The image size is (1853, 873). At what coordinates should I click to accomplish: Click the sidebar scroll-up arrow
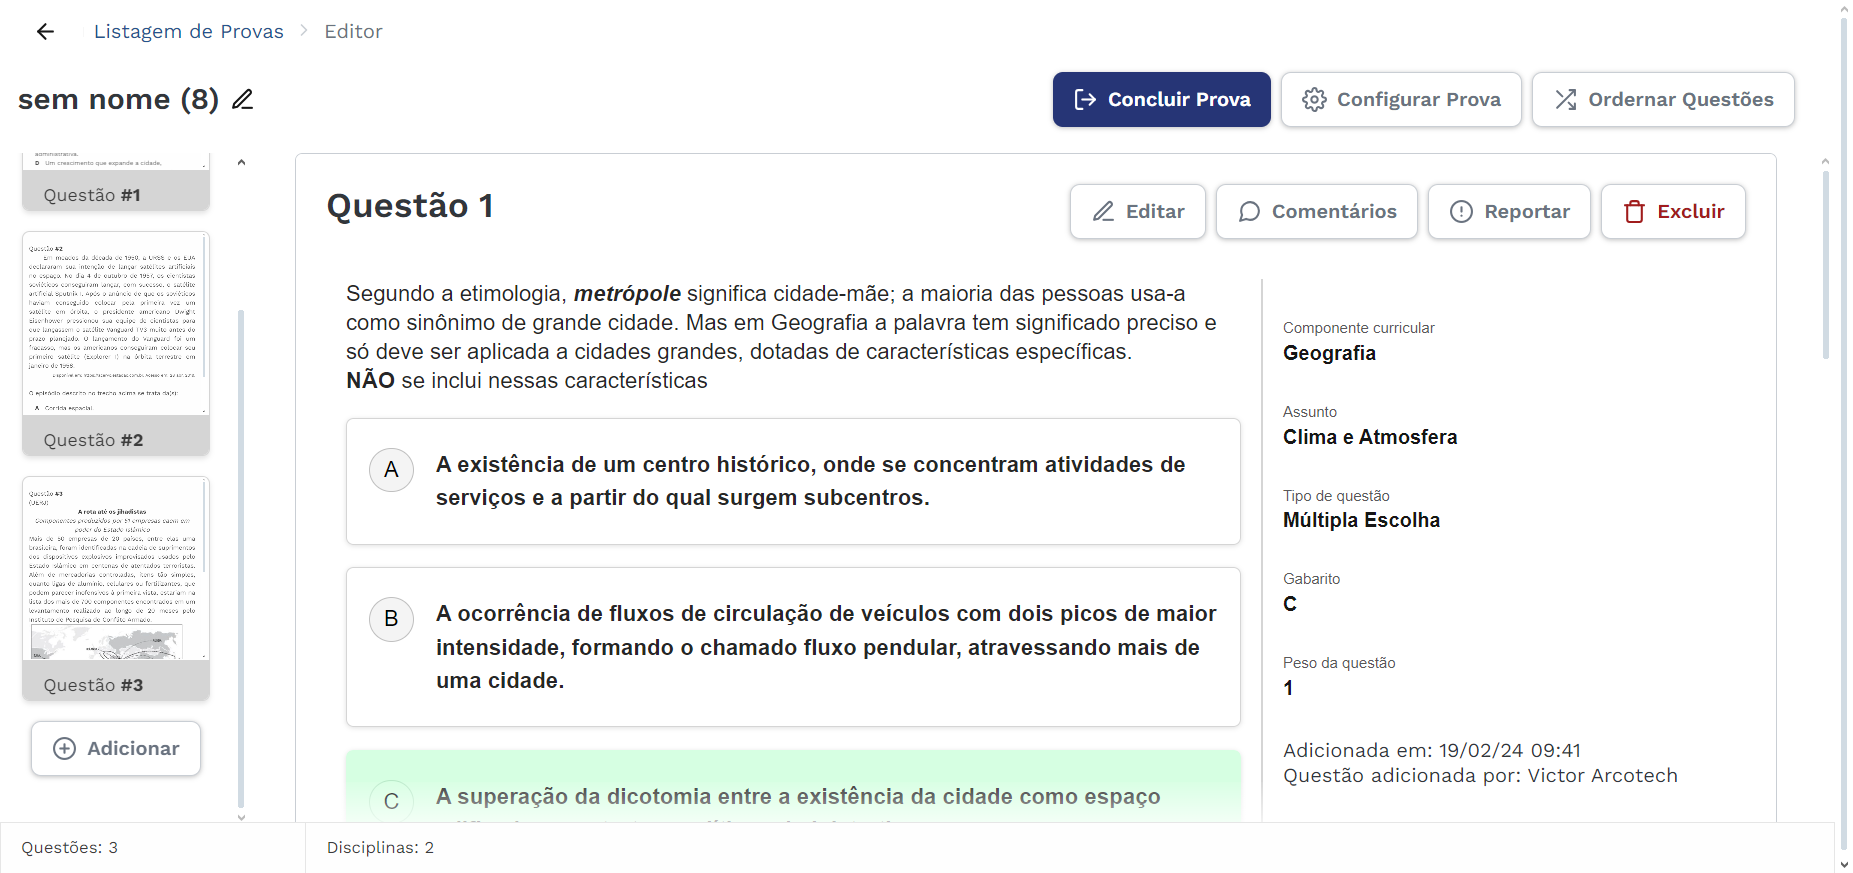coord(241,162)
